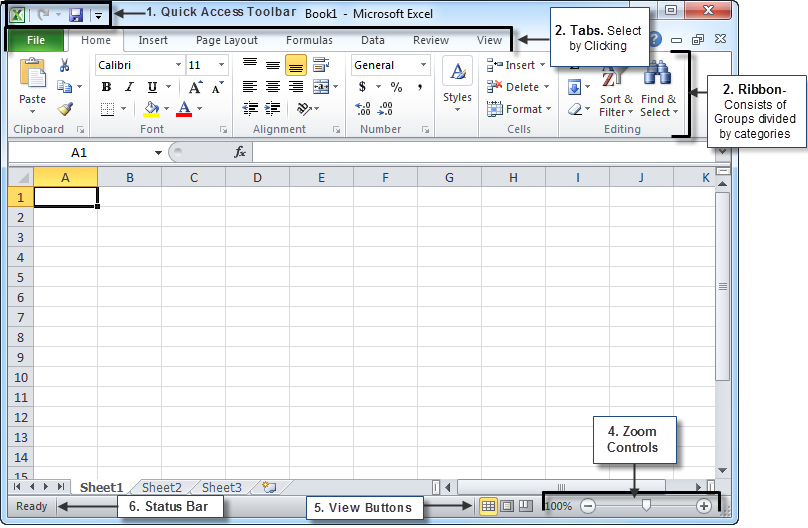Click the red Font Color button
808x528 pixels.
184,109
